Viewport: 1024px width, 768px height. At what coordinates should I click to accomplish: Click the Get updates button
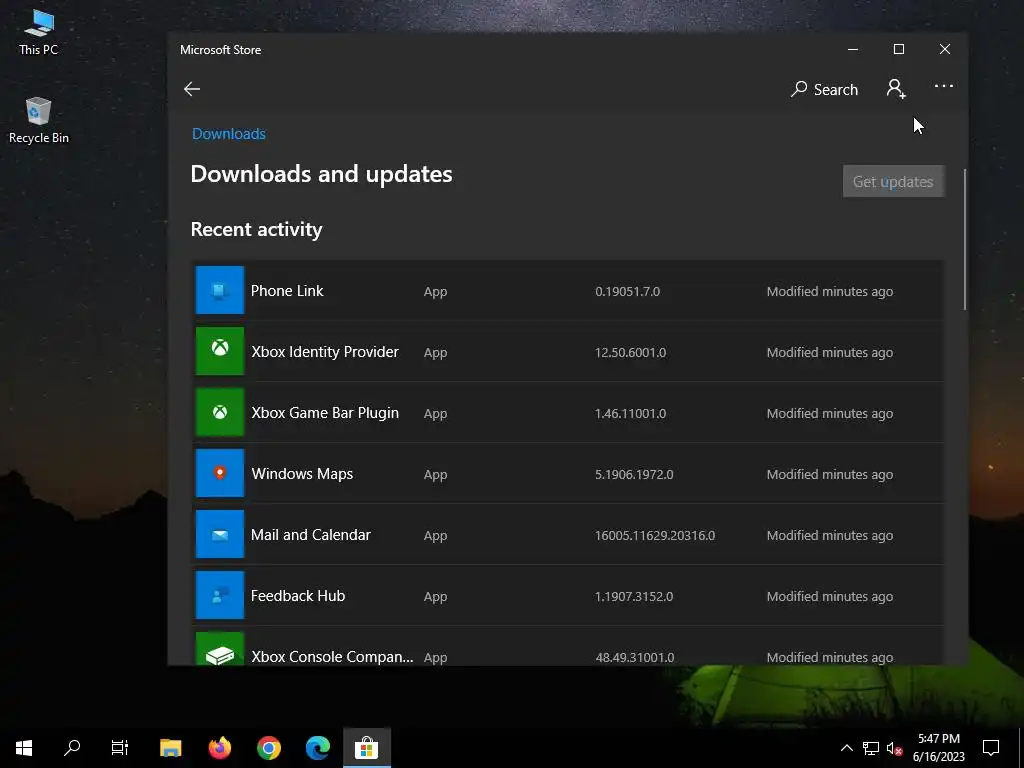coord(893,182)
